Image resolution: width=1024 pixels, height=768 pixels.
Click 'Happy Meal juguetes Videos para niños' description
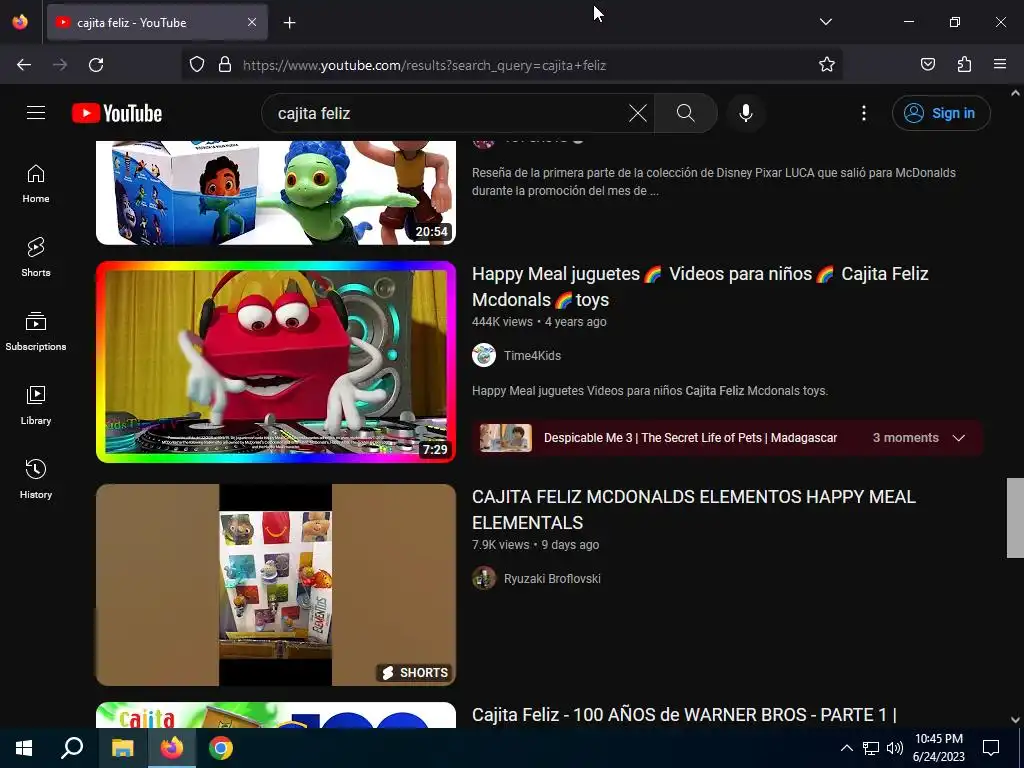tap(650, 391)
